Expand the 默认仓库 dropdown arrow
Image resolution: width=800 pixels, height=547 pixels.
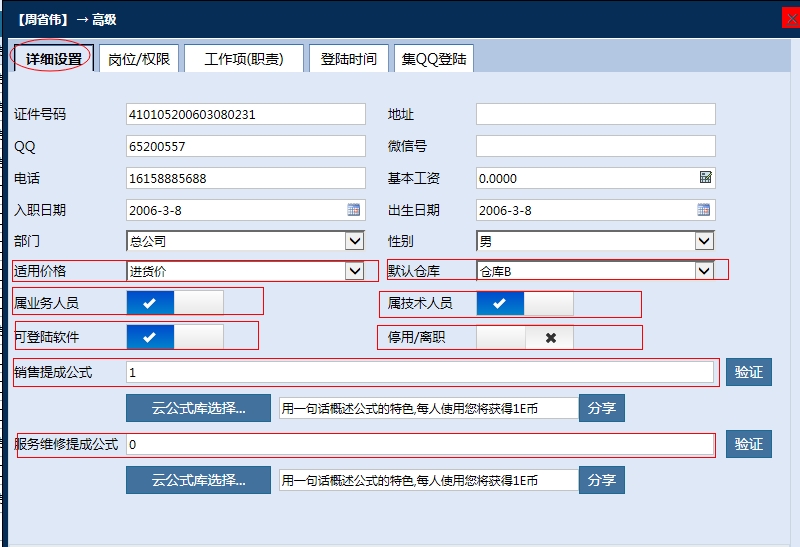point(704,270)
